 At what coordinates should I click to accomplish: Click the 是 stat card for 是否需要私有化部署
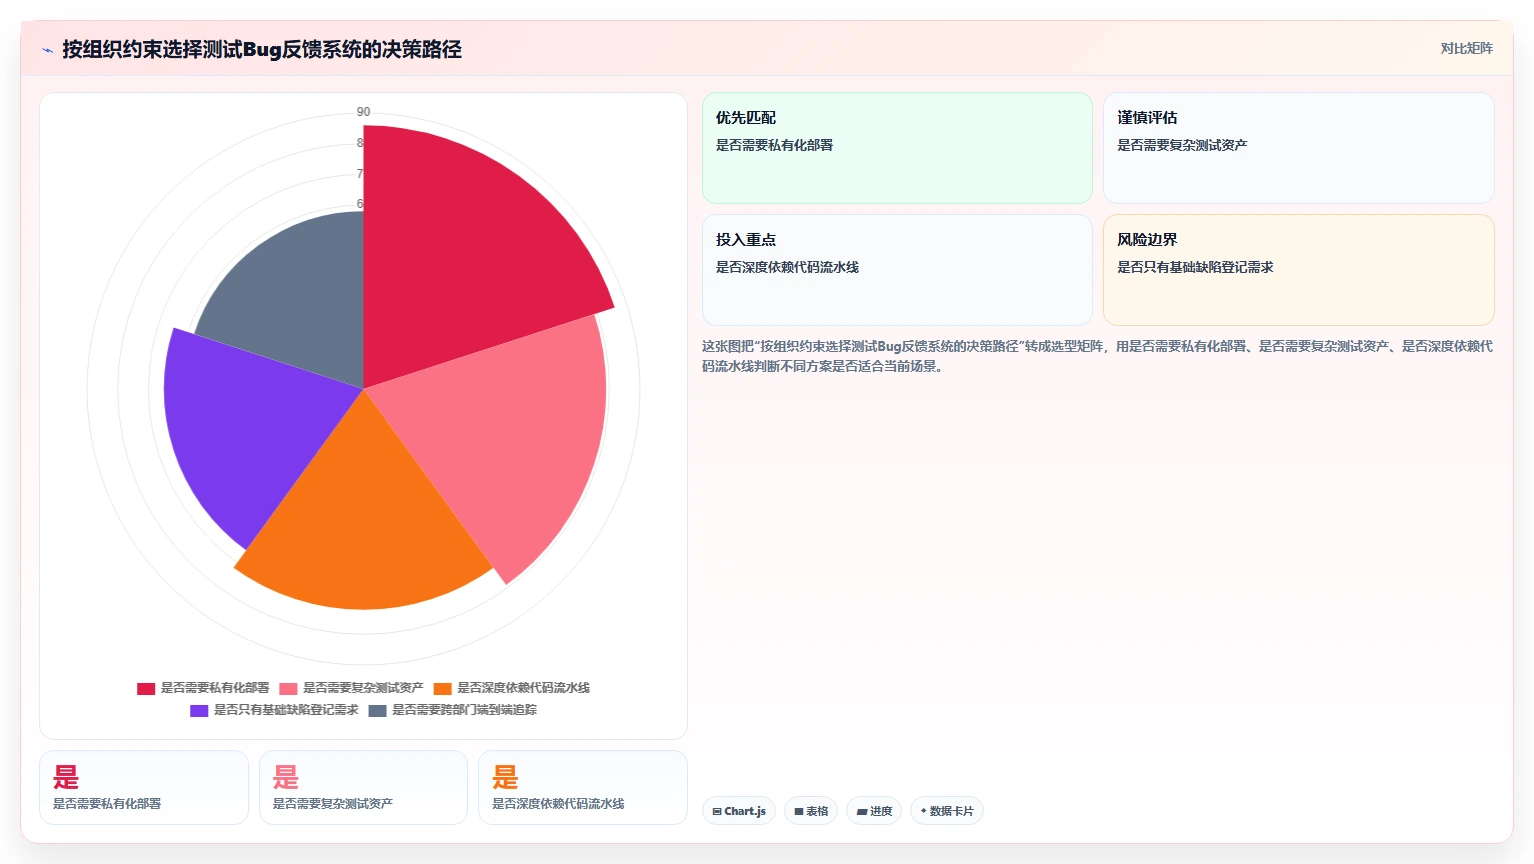pyautogui.click(x=144, y=788)
